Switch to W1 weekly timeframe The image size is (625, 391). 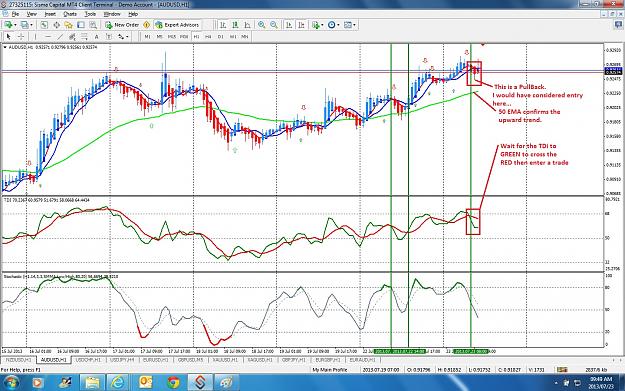click(x=233, y=37)
